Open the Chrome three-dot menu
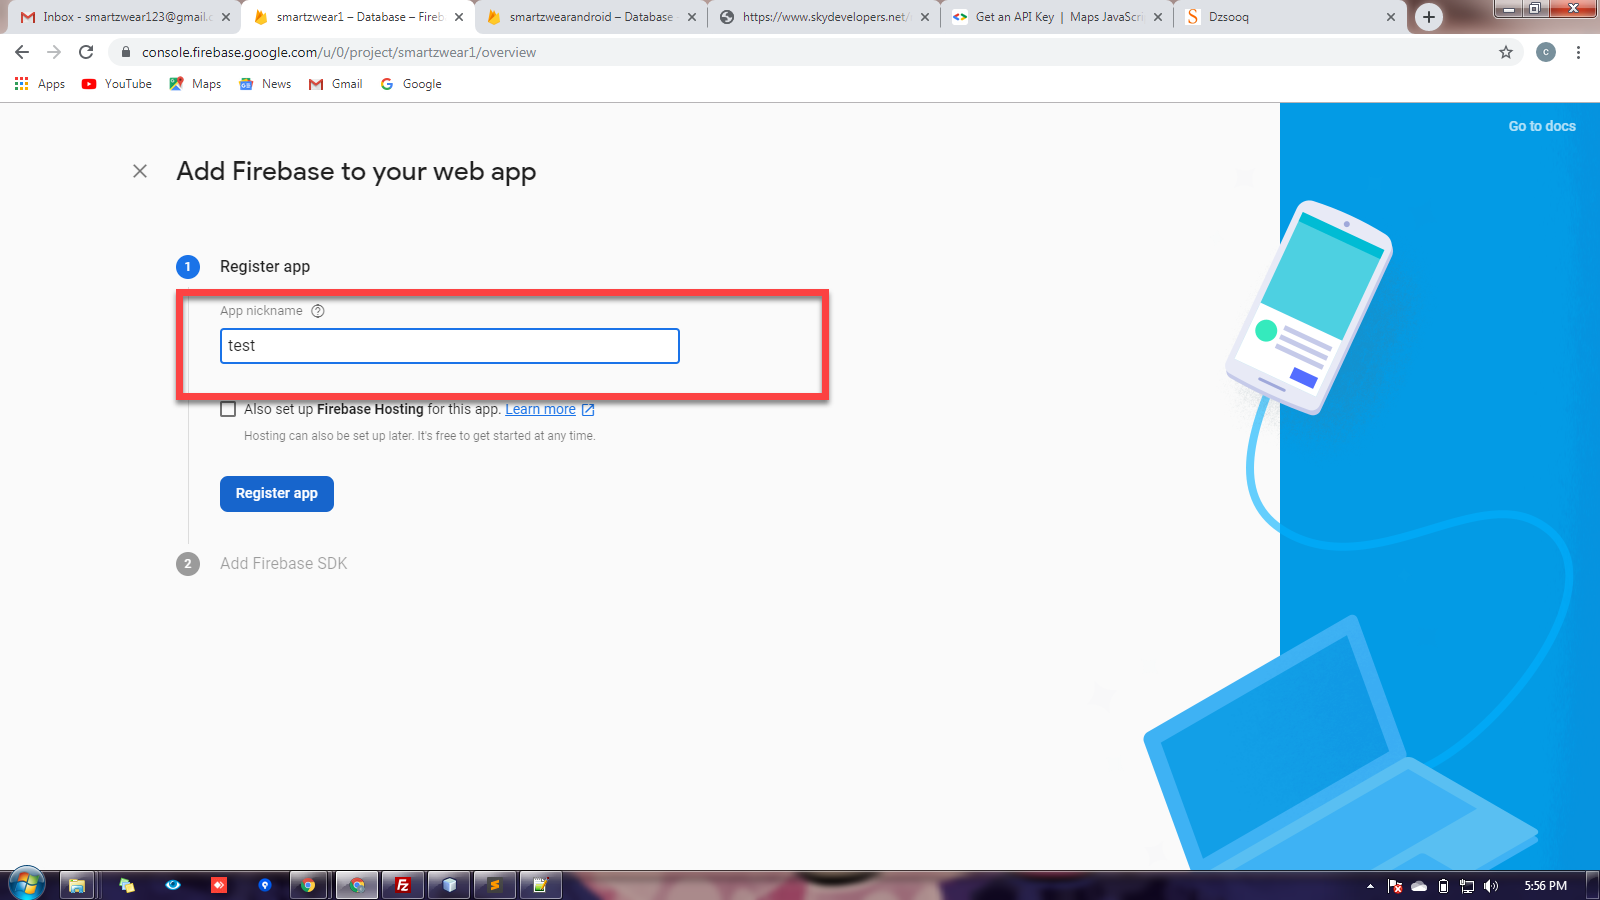1600x900 pixels. [x=1578, y=52]
